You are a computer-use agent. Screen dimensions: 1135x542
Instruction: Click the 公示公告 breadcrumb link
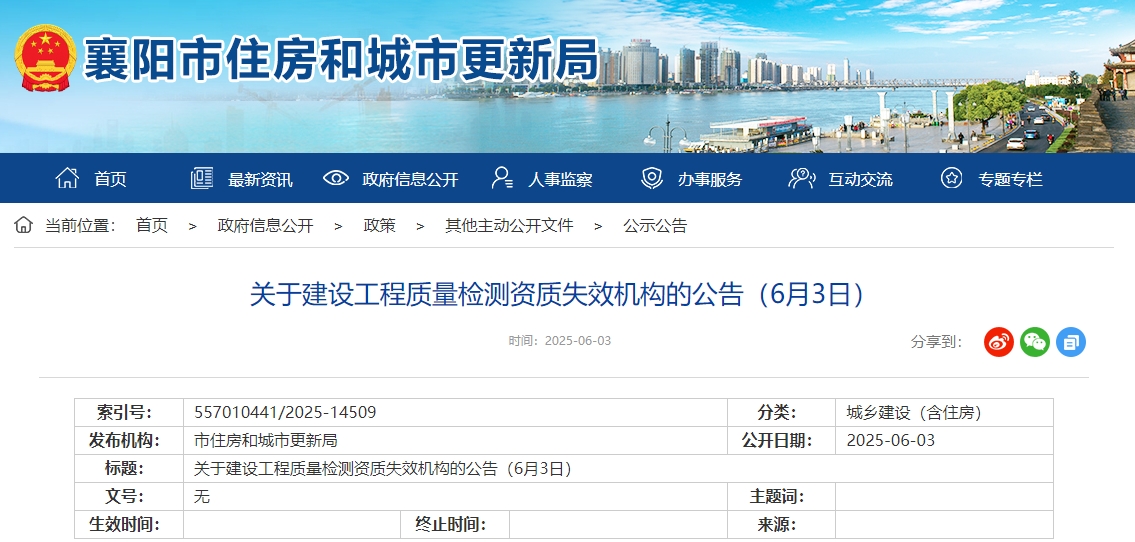655,226
